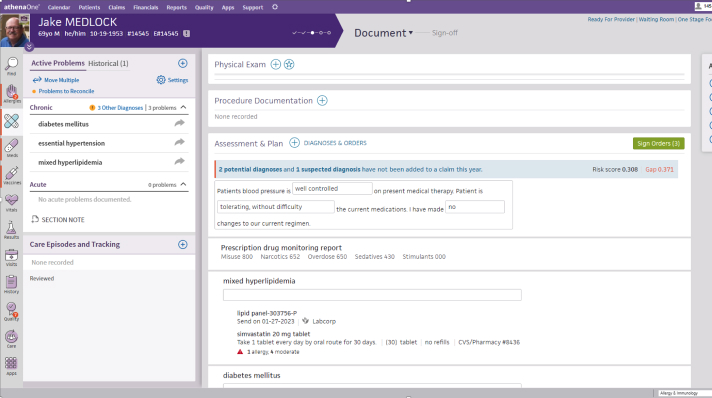Select the diabetes mellitus problem row
The image size is (712, 398).
click(109, 124)
